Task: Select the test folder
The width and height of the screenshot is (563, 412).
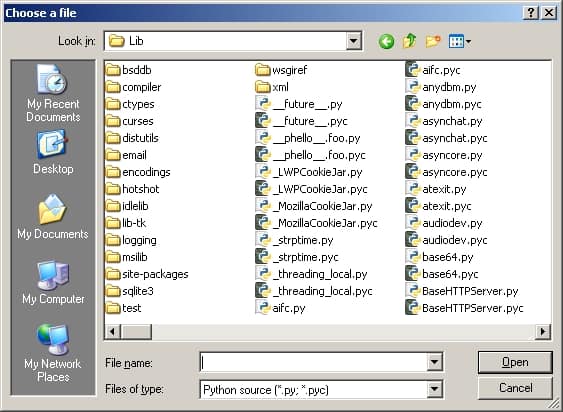Action: click(124, 308)
